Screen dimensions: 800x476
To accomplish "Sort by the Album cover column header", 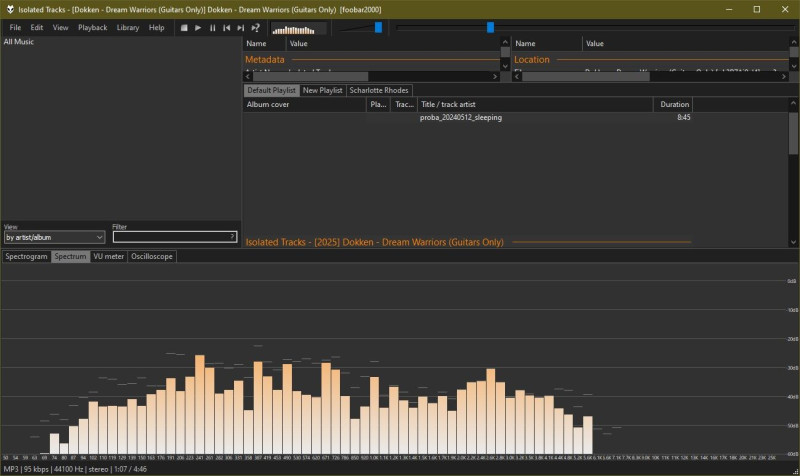I will pos(305,105).
